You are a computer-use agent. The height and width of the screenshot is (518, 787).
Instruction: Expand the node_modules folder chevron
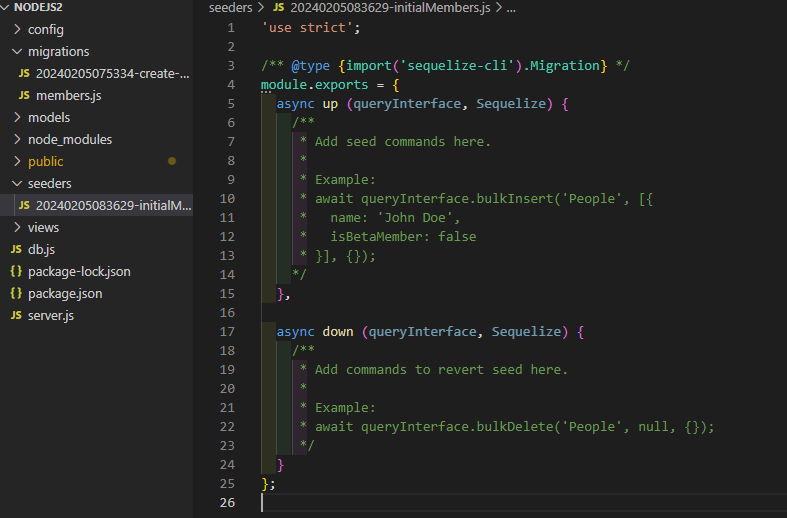[17, 139]
